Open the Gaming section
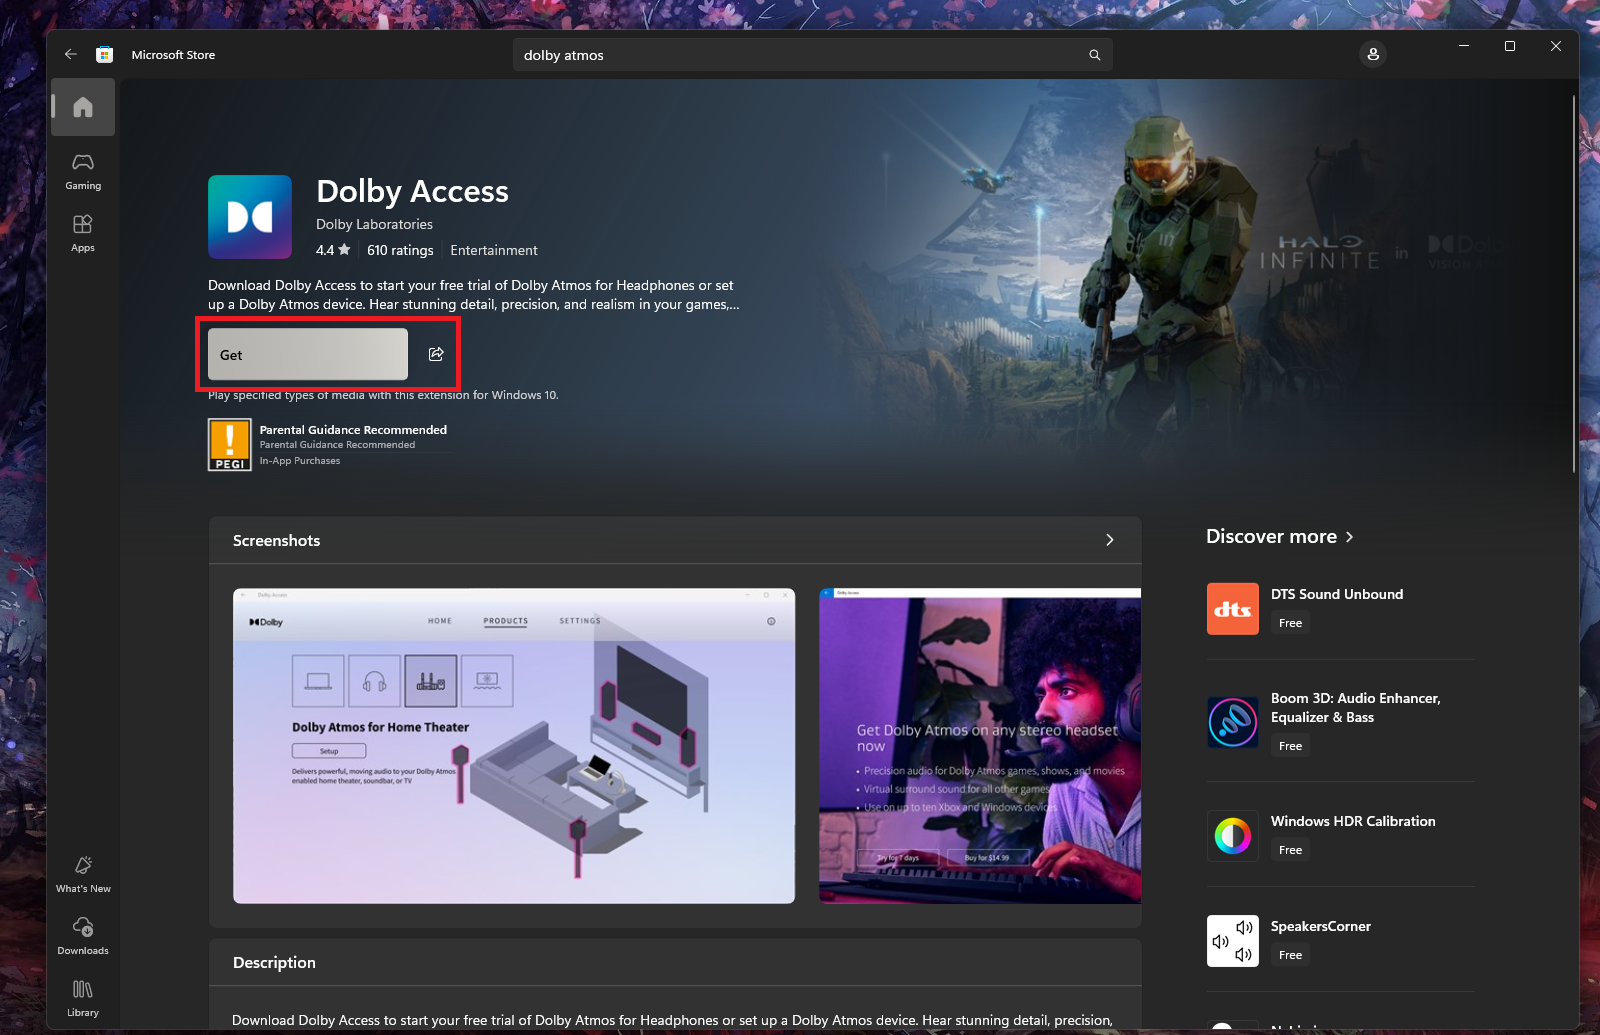 coord(83,171)
